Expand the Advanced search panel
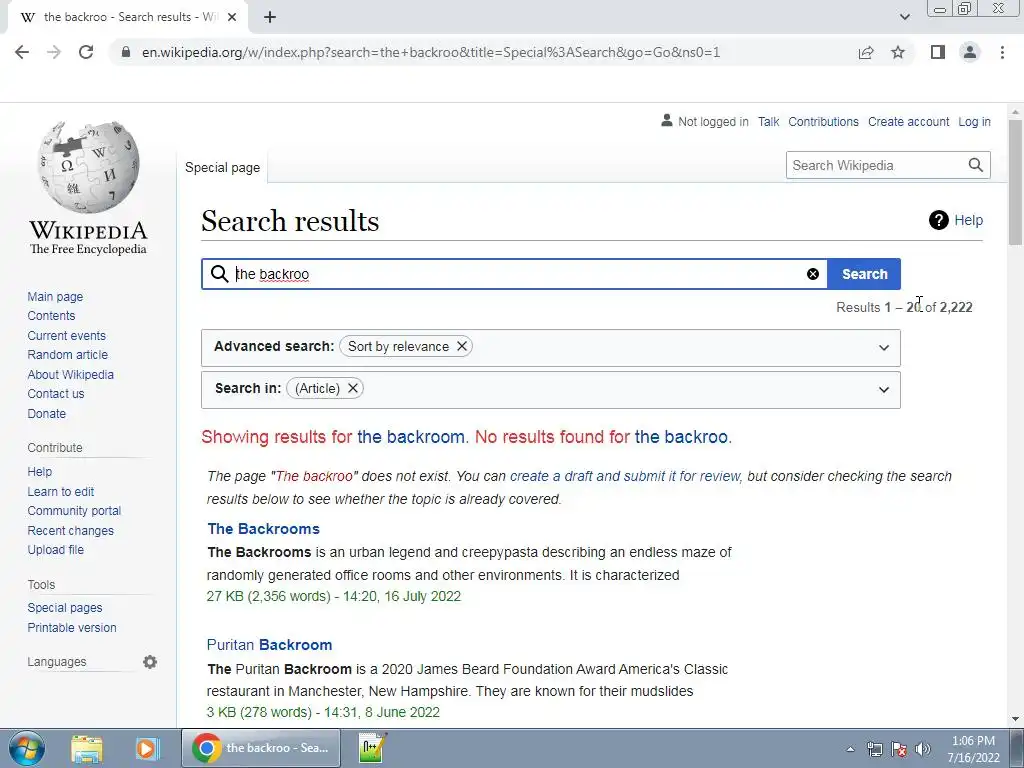This screenshot has width=1024, height=768. [884, 347]
